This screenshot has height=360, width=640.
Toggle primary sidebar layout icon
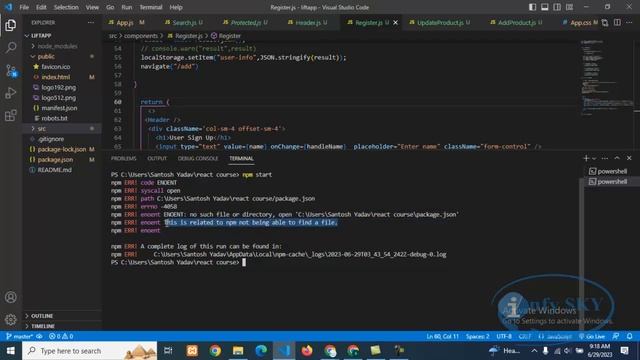(532, 7)
